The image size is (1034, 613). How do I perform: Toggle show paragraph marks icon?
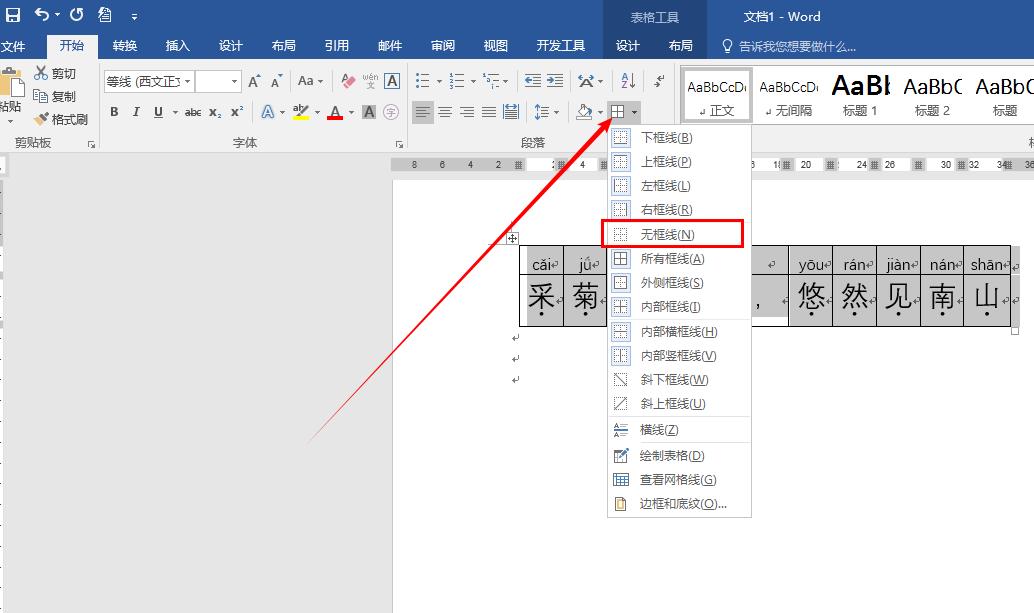[659, 81]
